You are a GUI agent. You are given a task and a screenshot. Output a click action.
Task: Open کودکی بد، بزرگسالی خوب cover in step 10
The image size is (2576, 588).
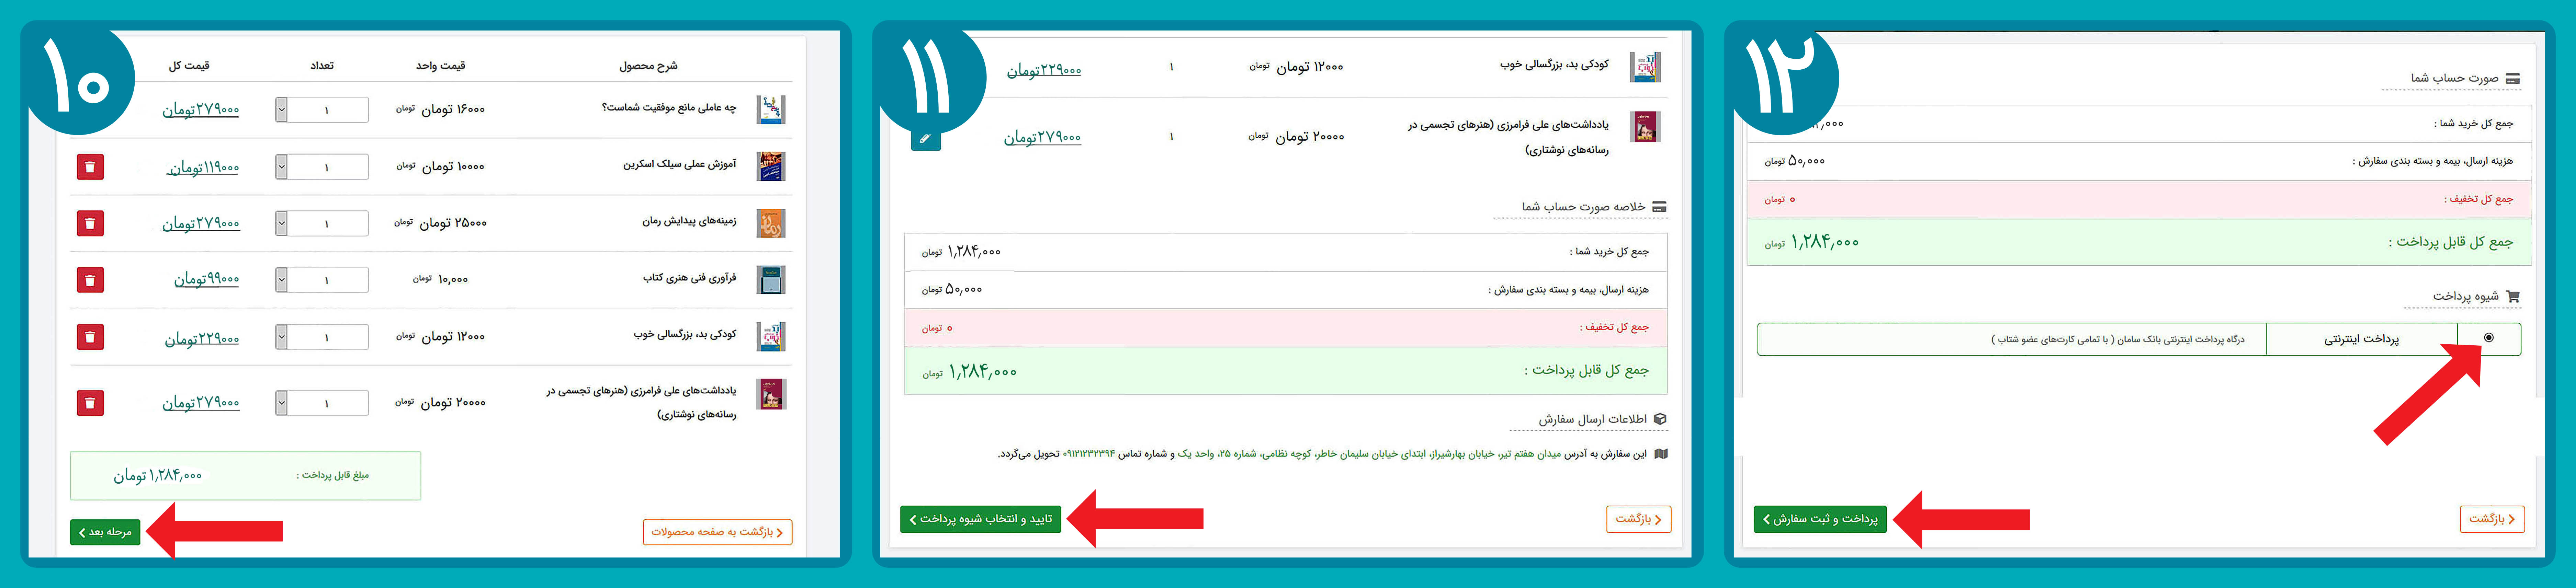pyautogui.click(x=771, y=337)
